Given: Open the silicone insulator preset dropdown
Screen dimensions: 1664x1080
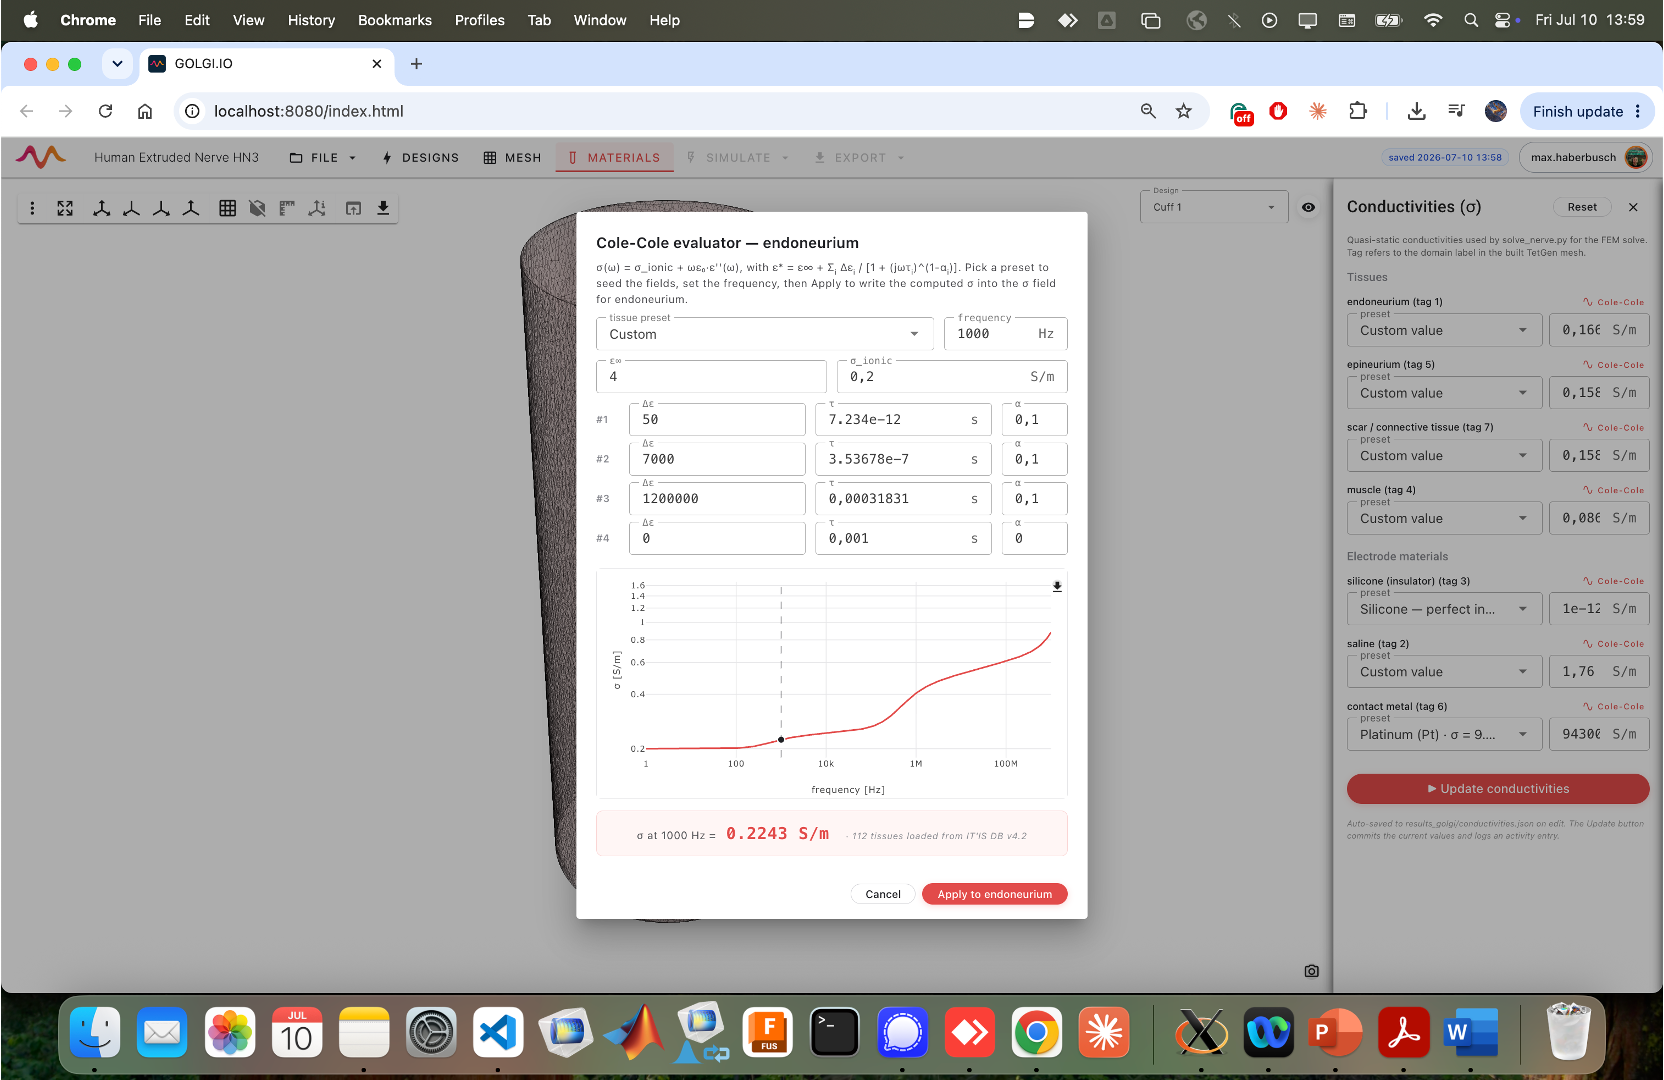Looking at the screenshot, I should (x=1444, y=609).
